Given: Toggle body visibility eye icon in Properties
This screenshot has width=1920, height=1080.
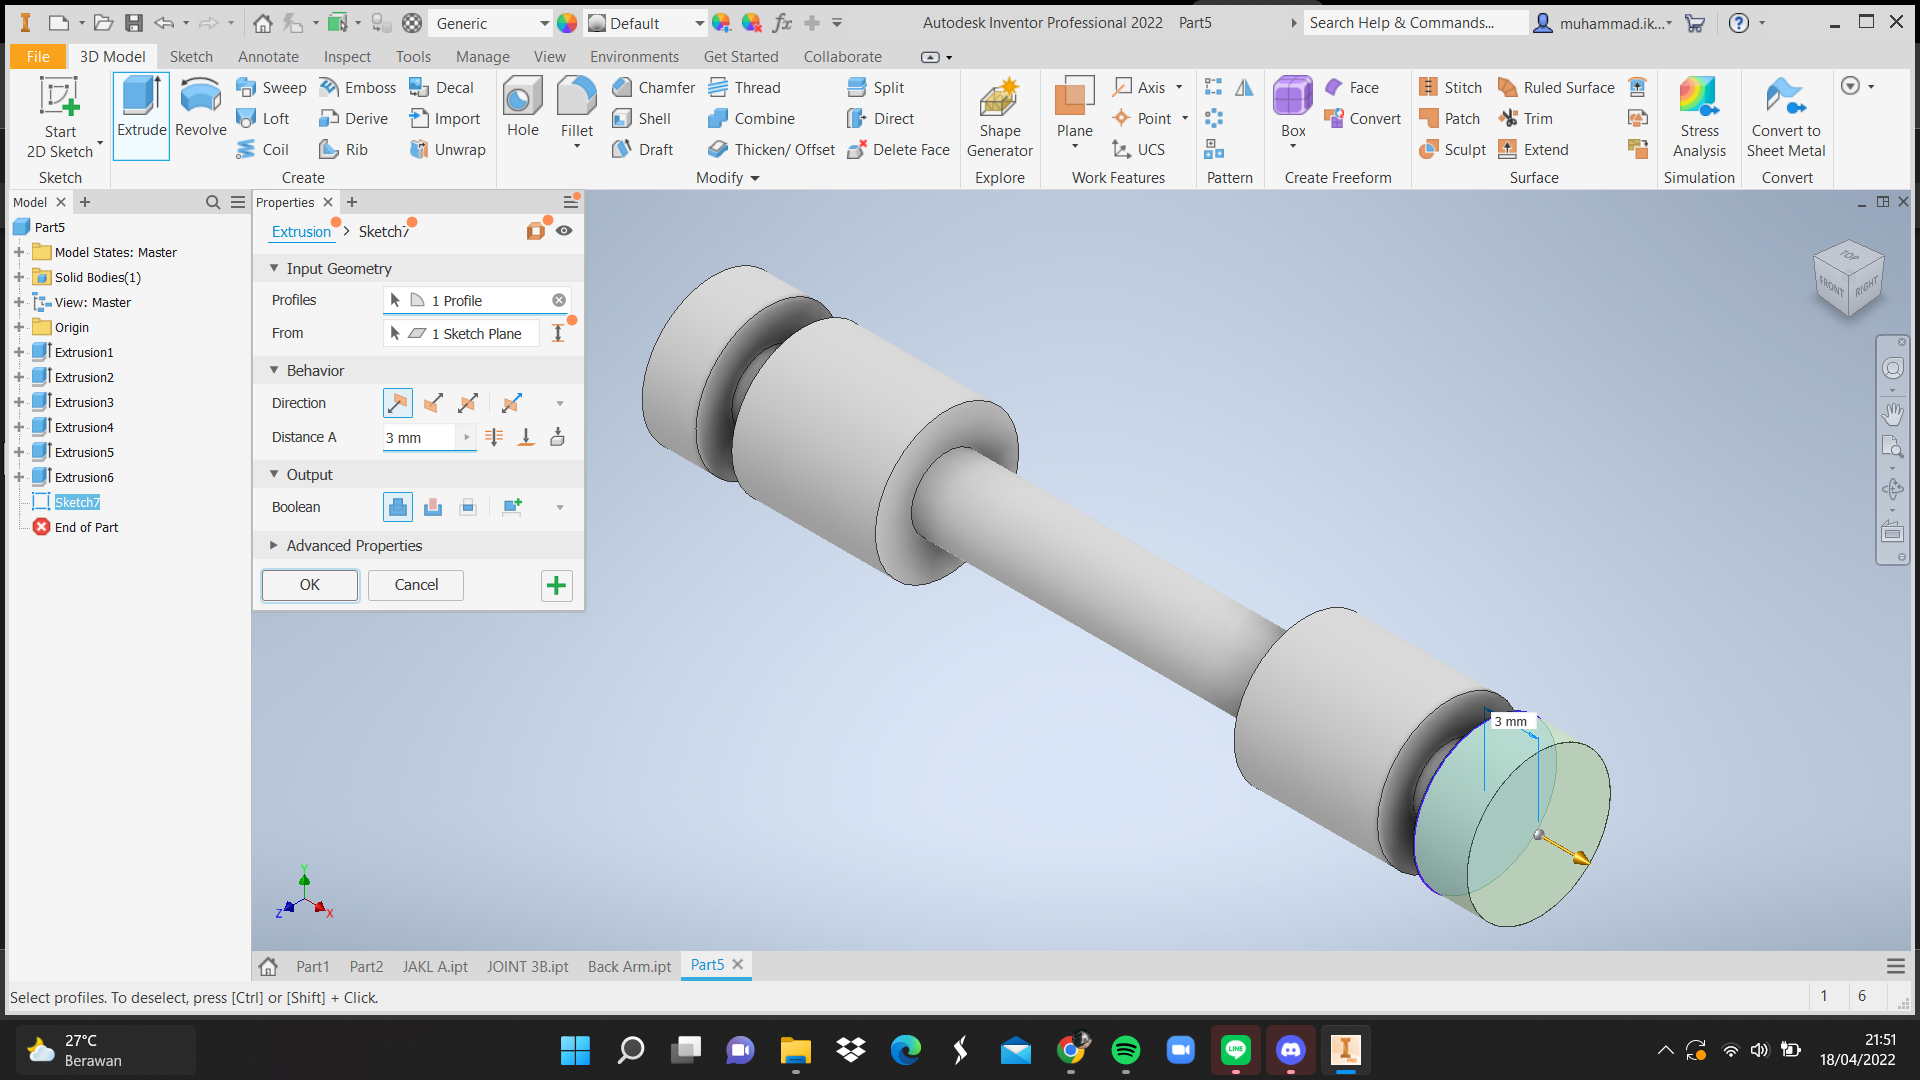Looking at the screenshot, I should click(565, 231).
